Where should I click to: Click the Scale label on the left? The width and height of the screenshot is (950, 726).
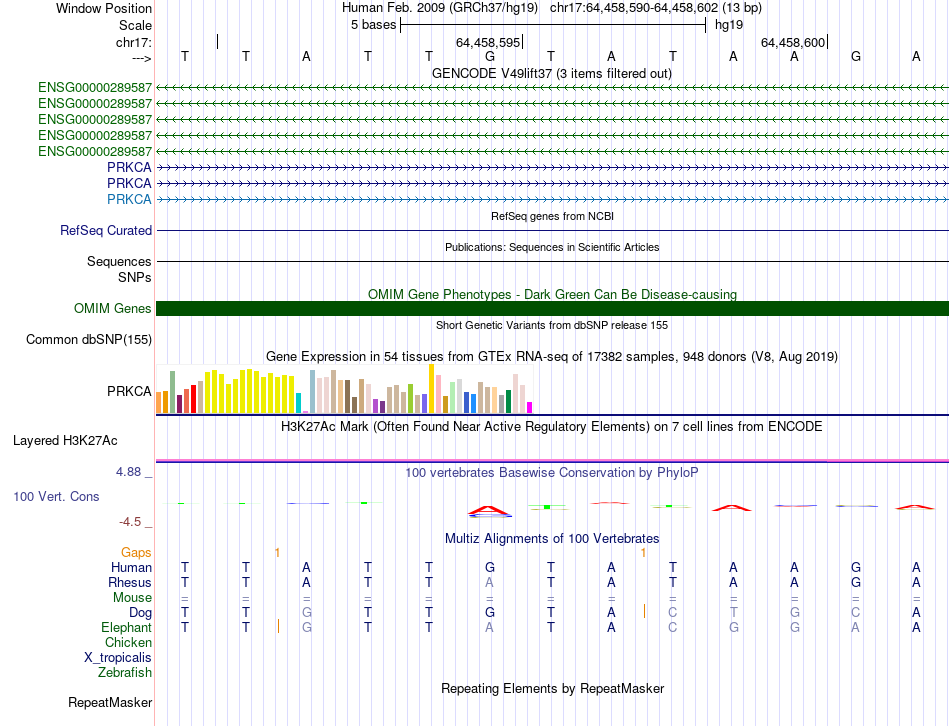pyautogui.click(x=135, y=25)
